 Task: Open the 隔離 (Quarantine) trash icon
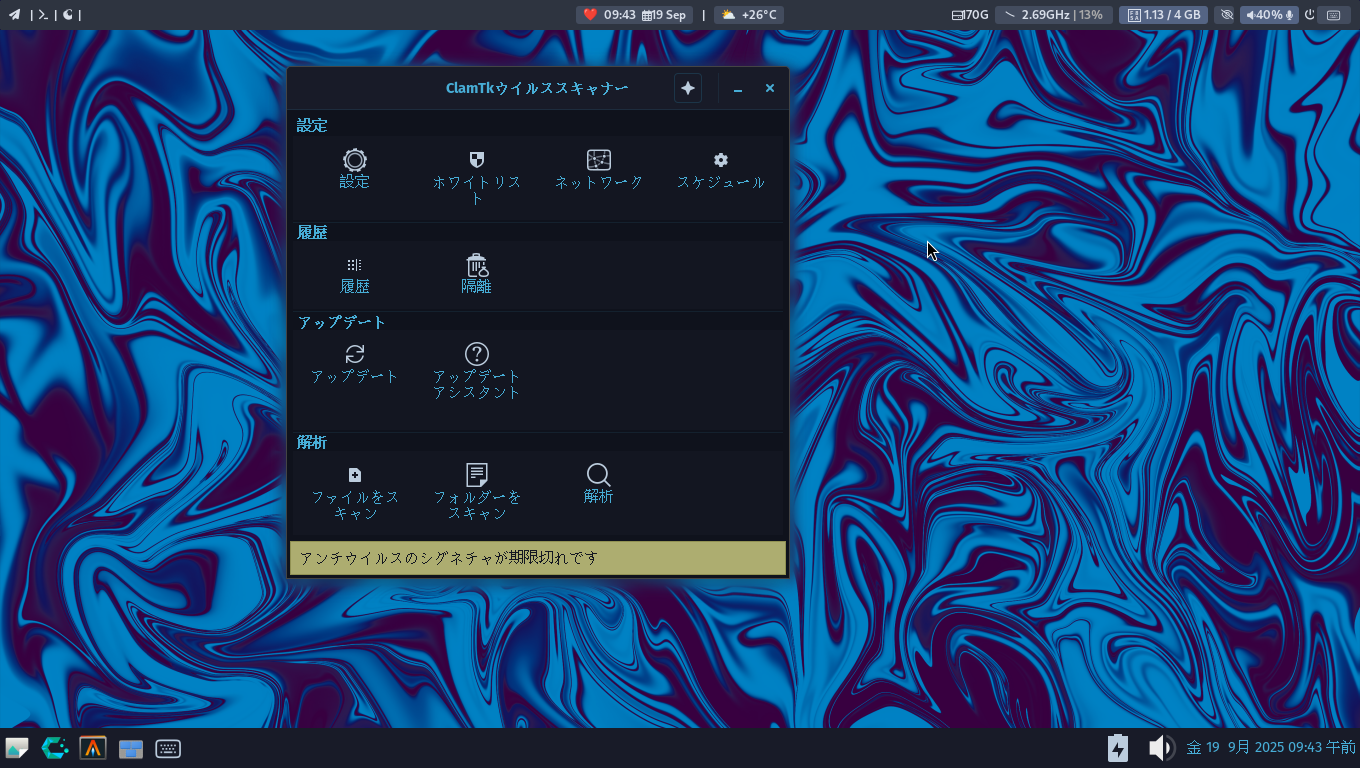coord(477,265)
